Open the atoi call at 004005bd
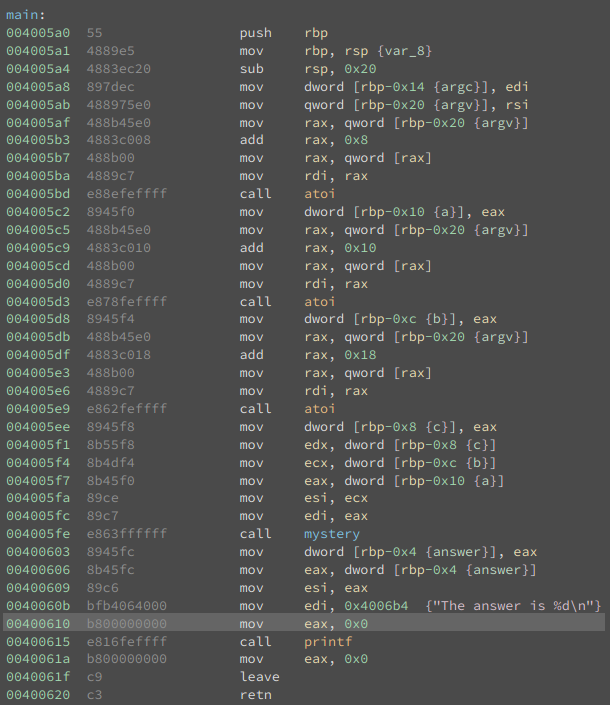 320,194
